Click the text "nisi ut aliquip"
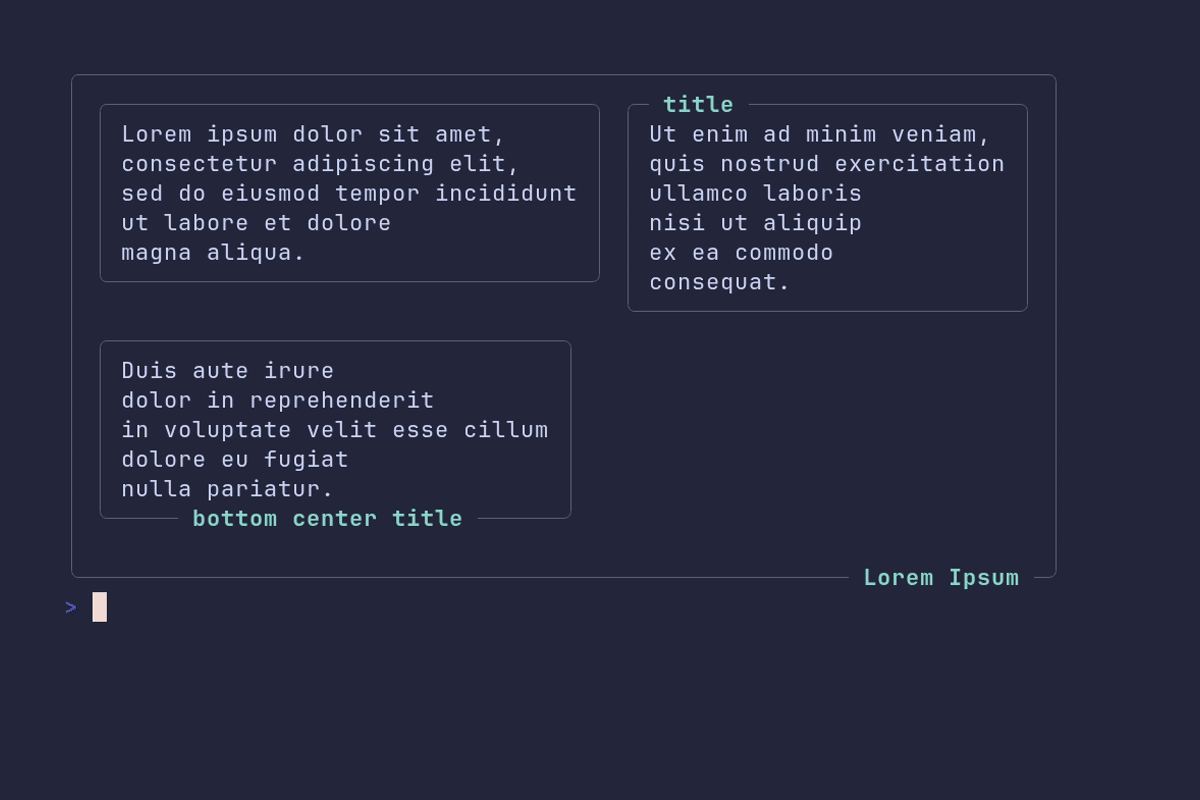1200x800 pixels. [x=755, y=222]
